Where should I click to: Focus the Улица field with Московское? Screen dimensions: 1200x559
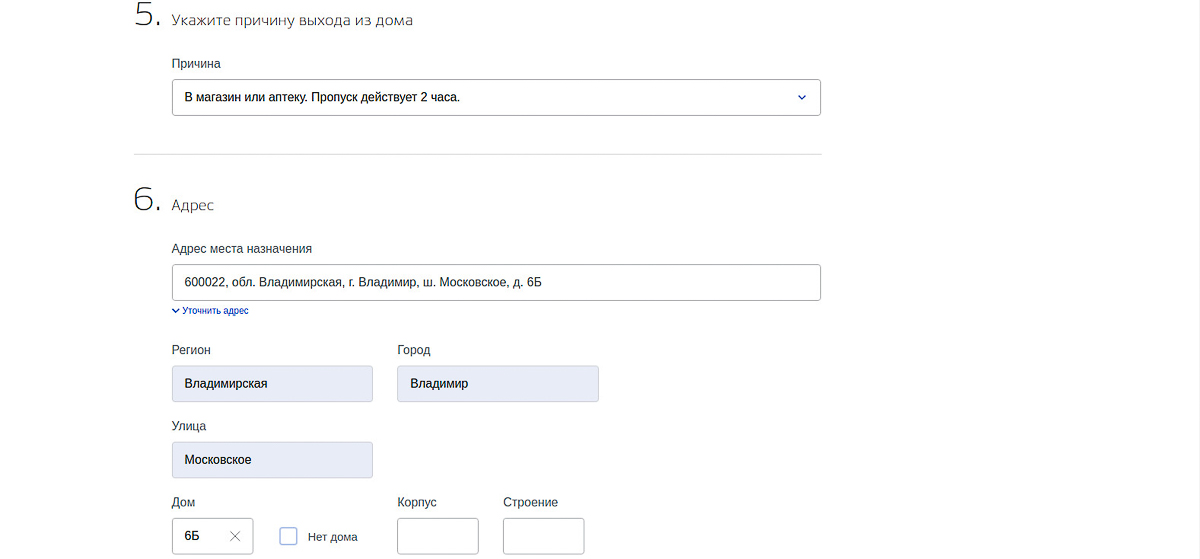click(272, 460)
